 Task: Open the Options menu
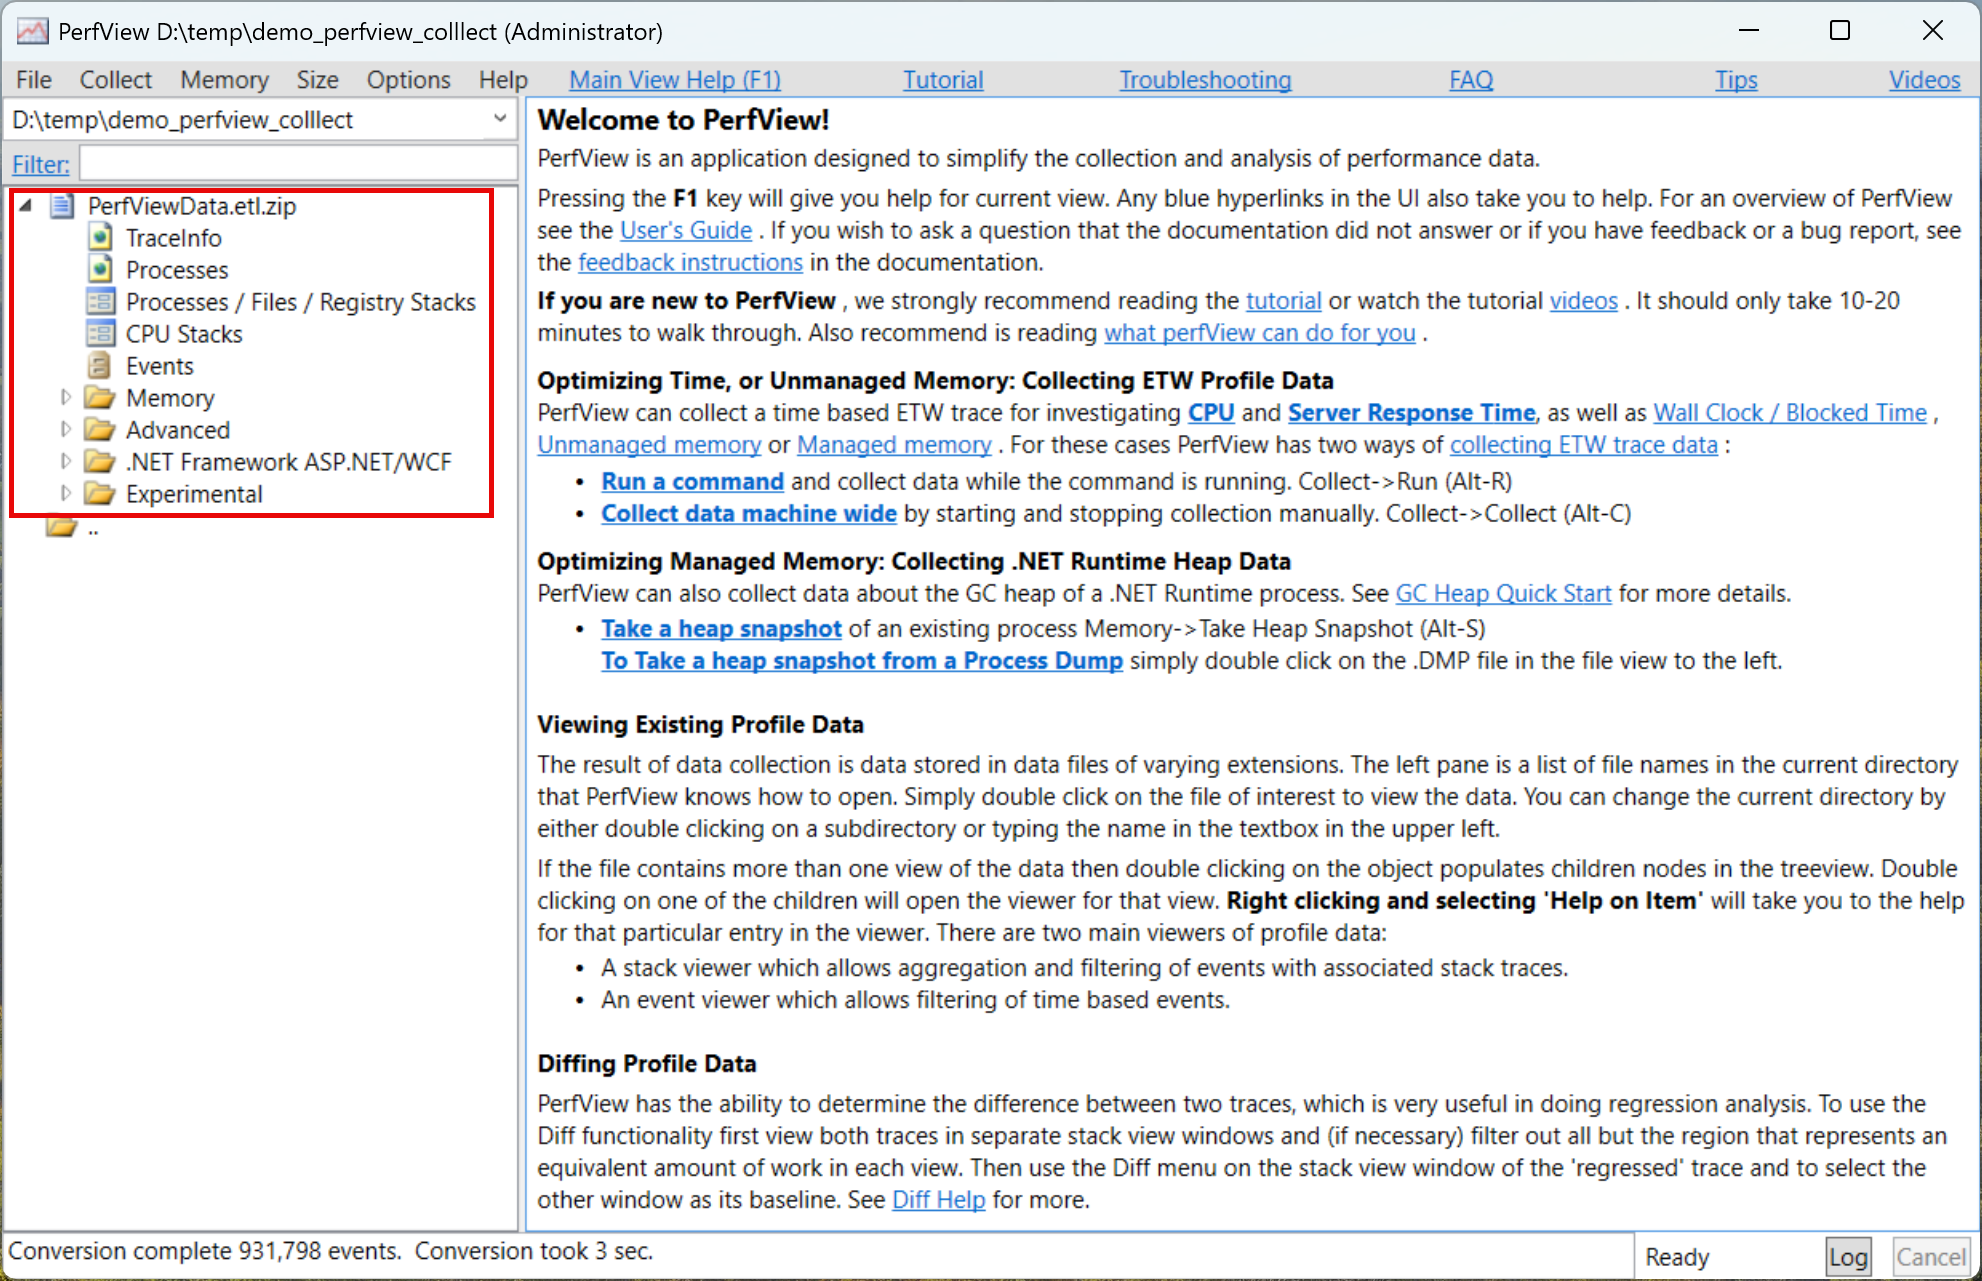(408, 80)
